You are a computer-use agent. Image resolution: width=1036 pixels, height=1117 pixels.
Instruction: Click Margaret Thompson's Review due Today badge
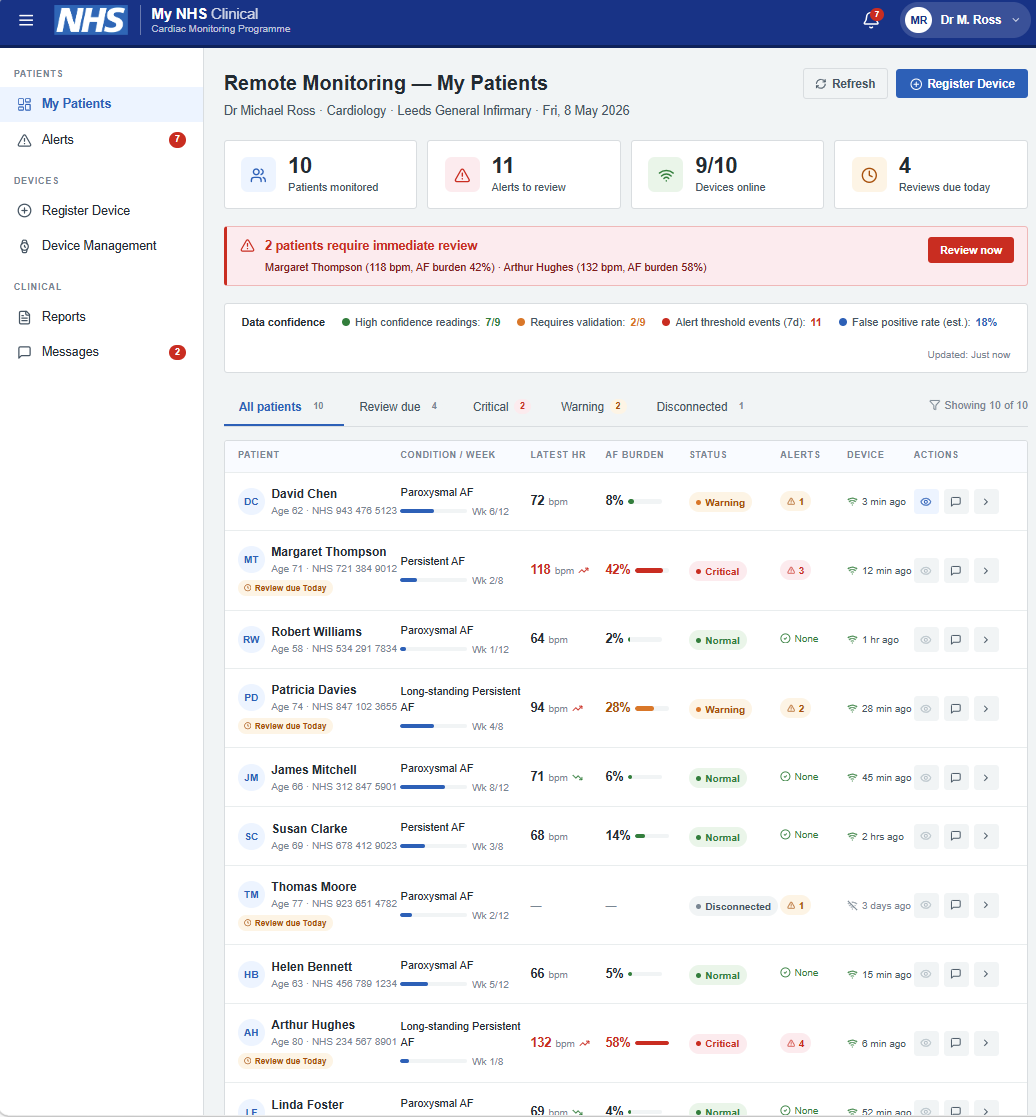(x=286, y=588)
